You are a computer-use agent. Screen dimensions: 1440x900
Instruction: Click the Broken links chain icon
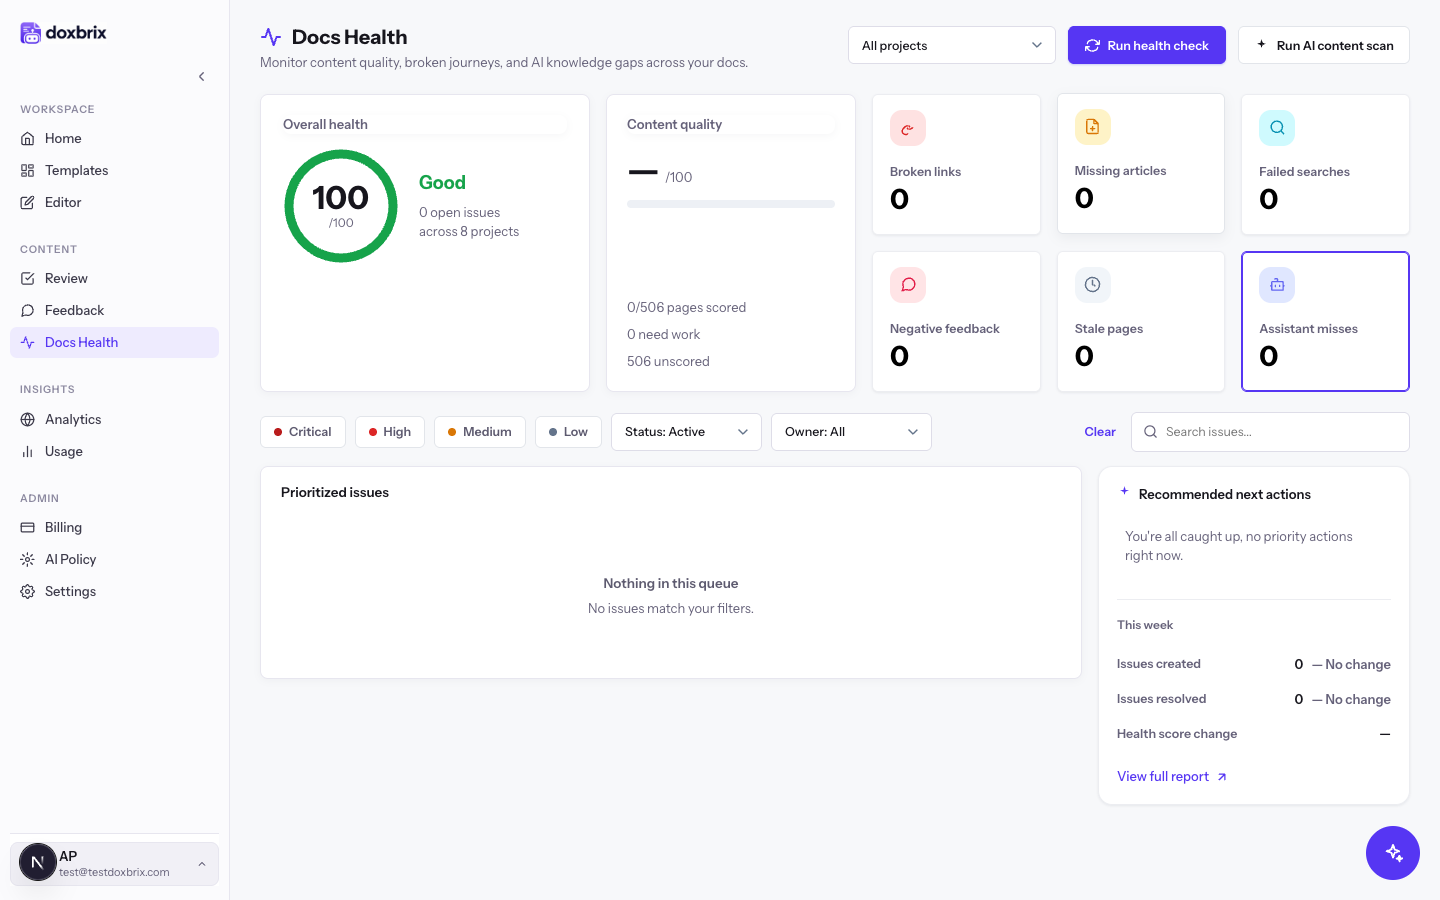coord(907,128)
